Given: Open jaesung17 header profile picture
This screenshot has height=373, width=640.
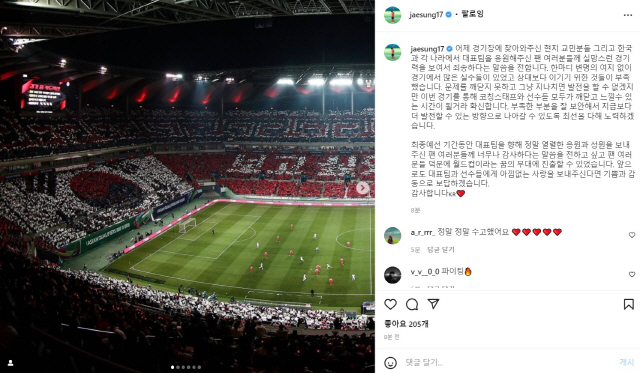Looking at the screenshot, I should click(x=393, y=15).
